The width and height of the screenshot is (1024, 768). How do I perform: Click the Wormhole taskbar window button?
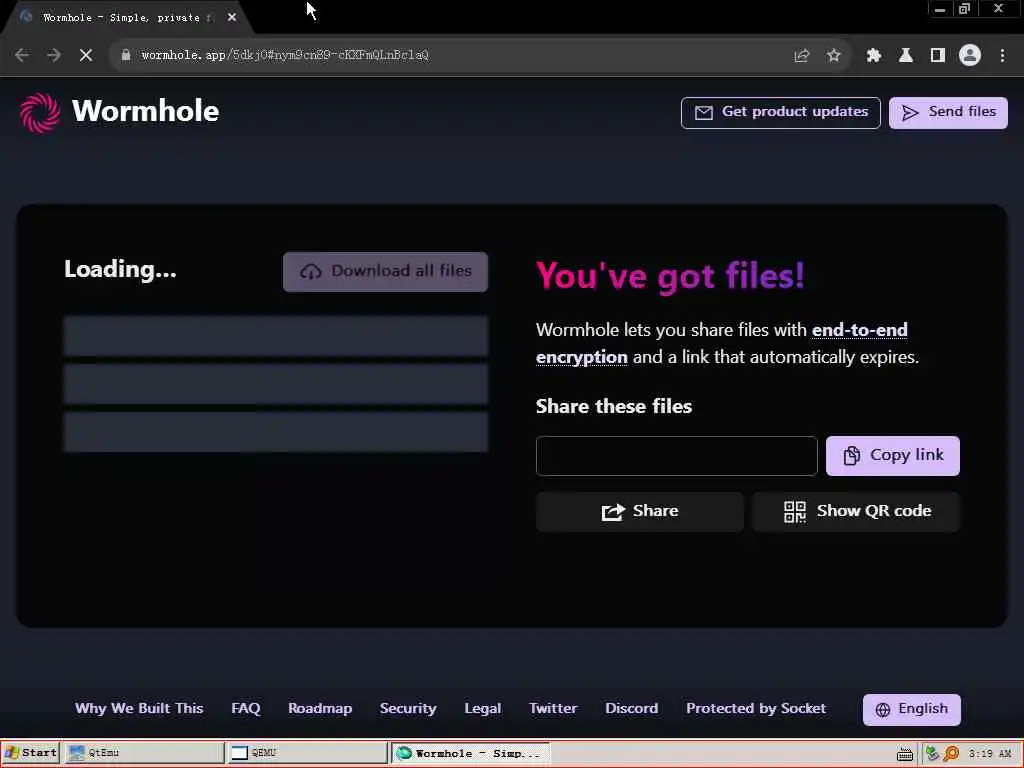470,753
